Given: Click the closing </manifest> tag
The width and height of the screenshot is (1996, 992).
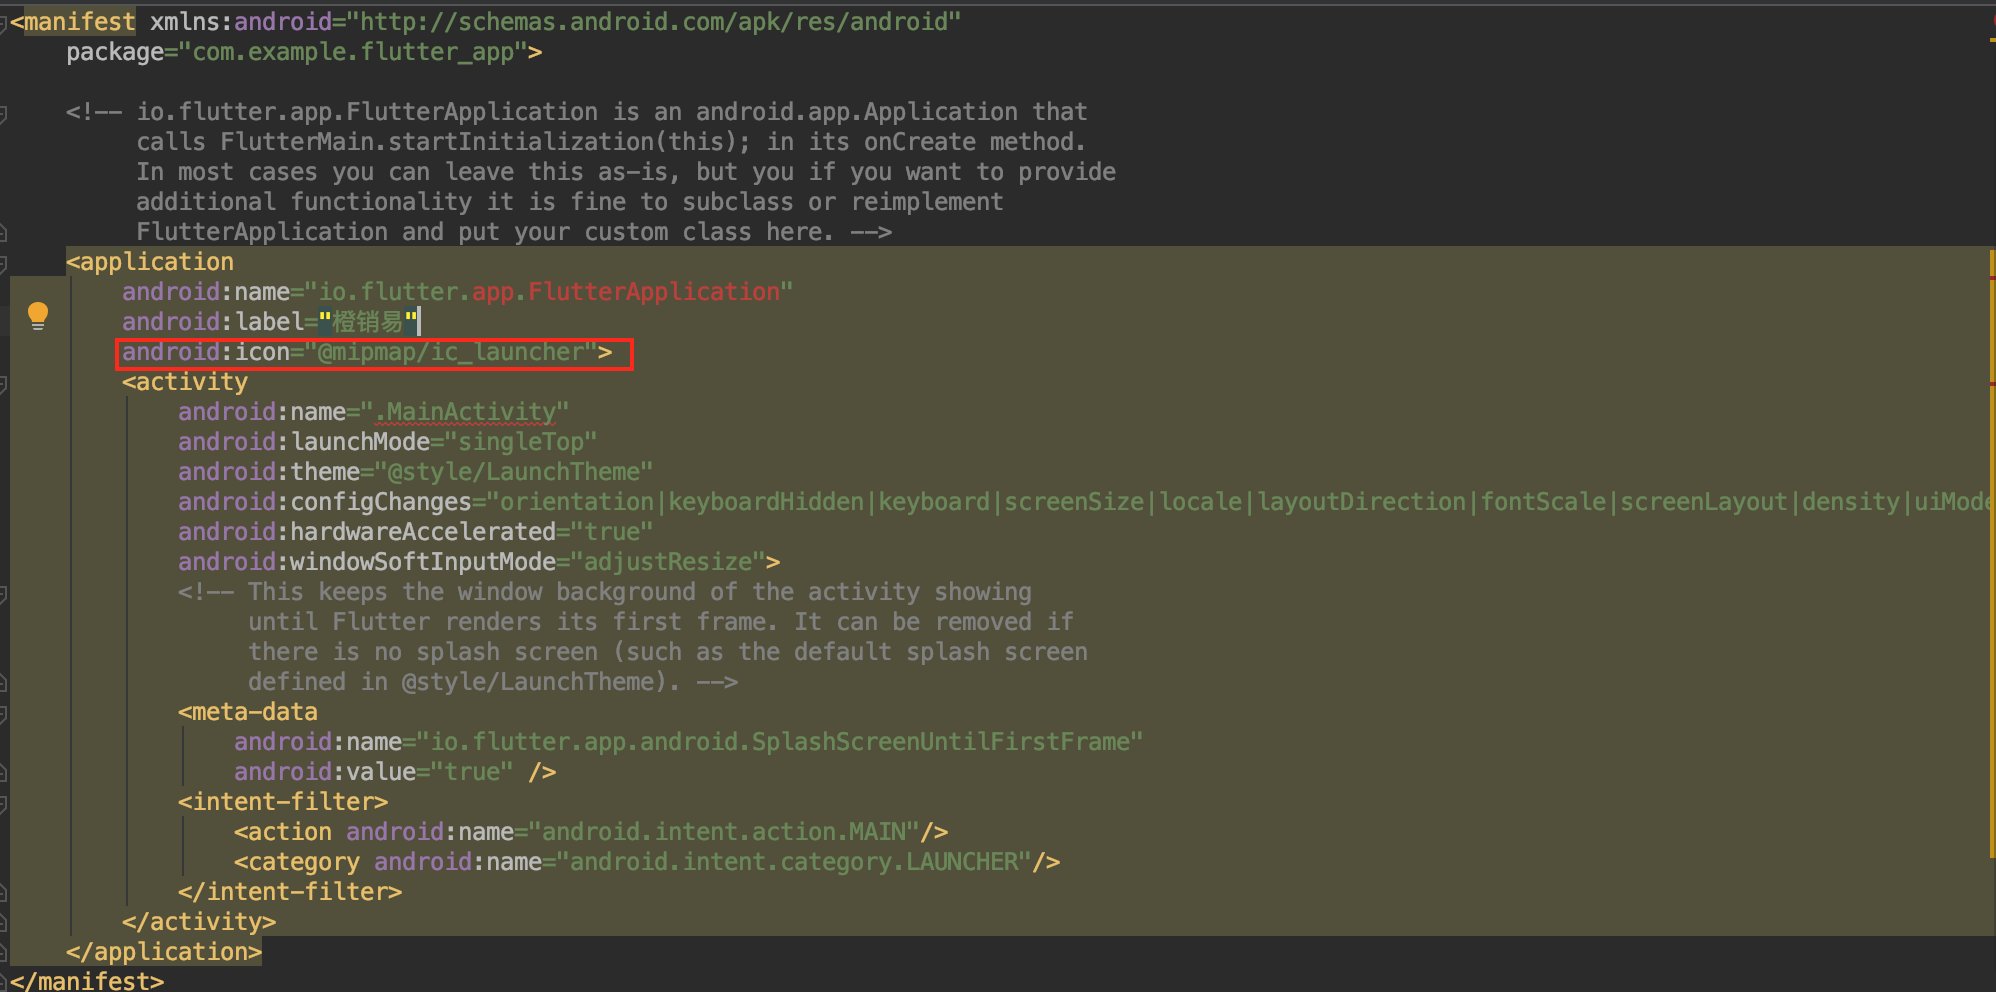Looking at the screenshot, I should pyautogui.click(x=87, y=980).
